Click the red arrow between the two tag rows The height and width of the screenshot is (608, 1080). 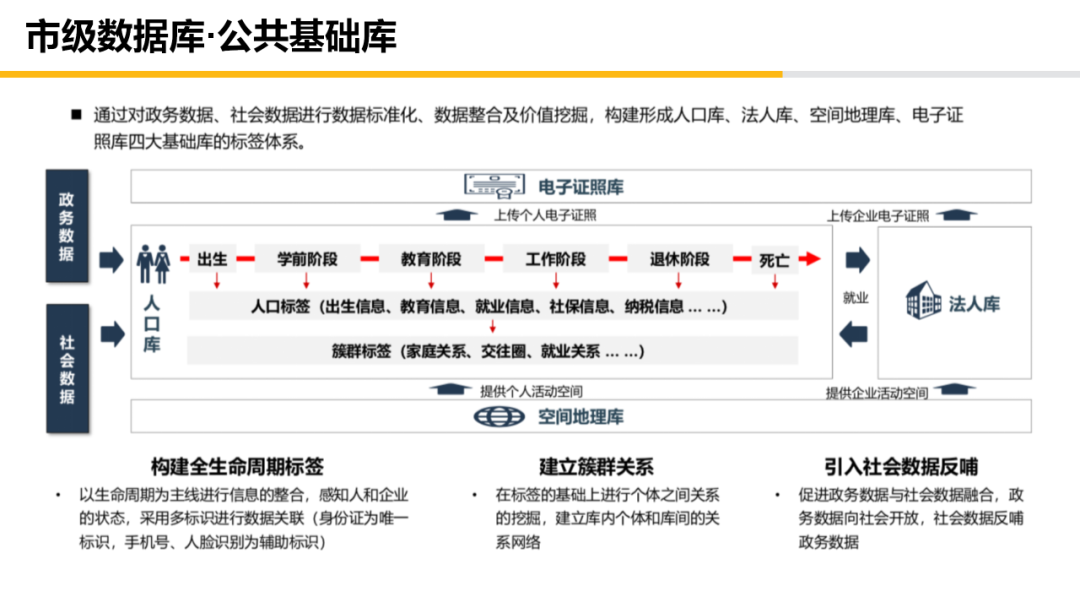coord(492,326)
